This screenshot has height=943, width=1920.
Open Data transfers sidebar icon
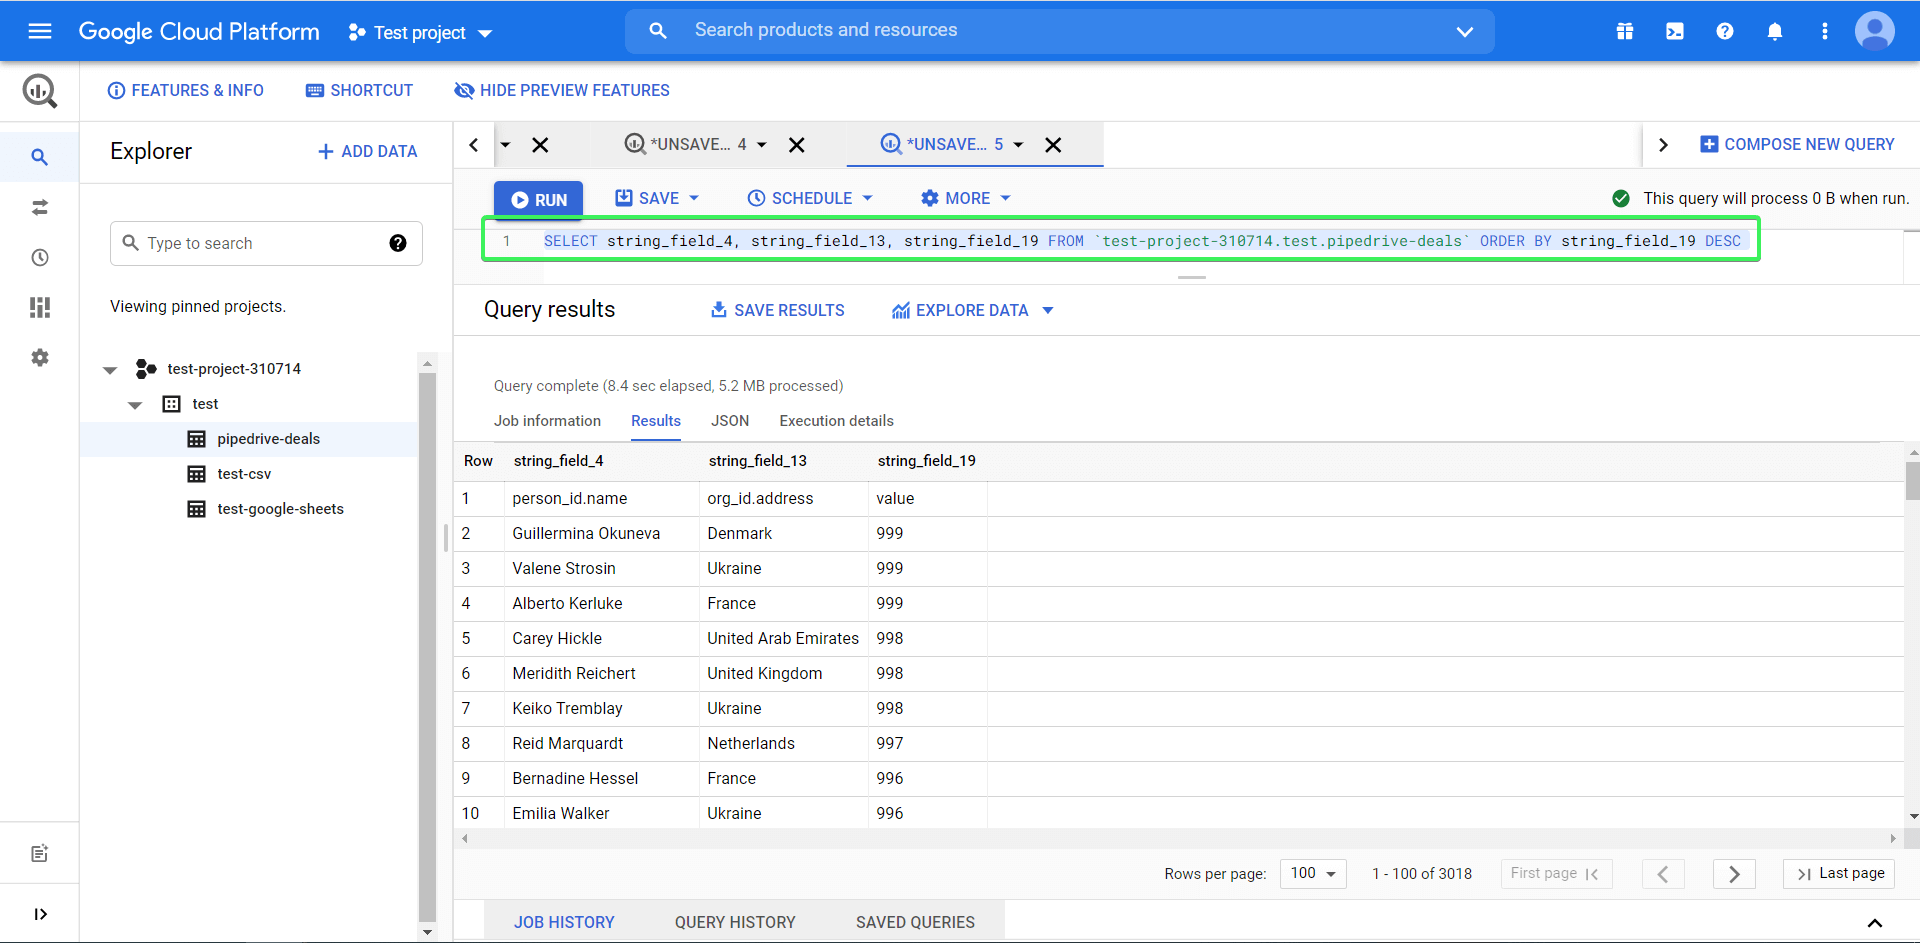(x=40, y=207)
